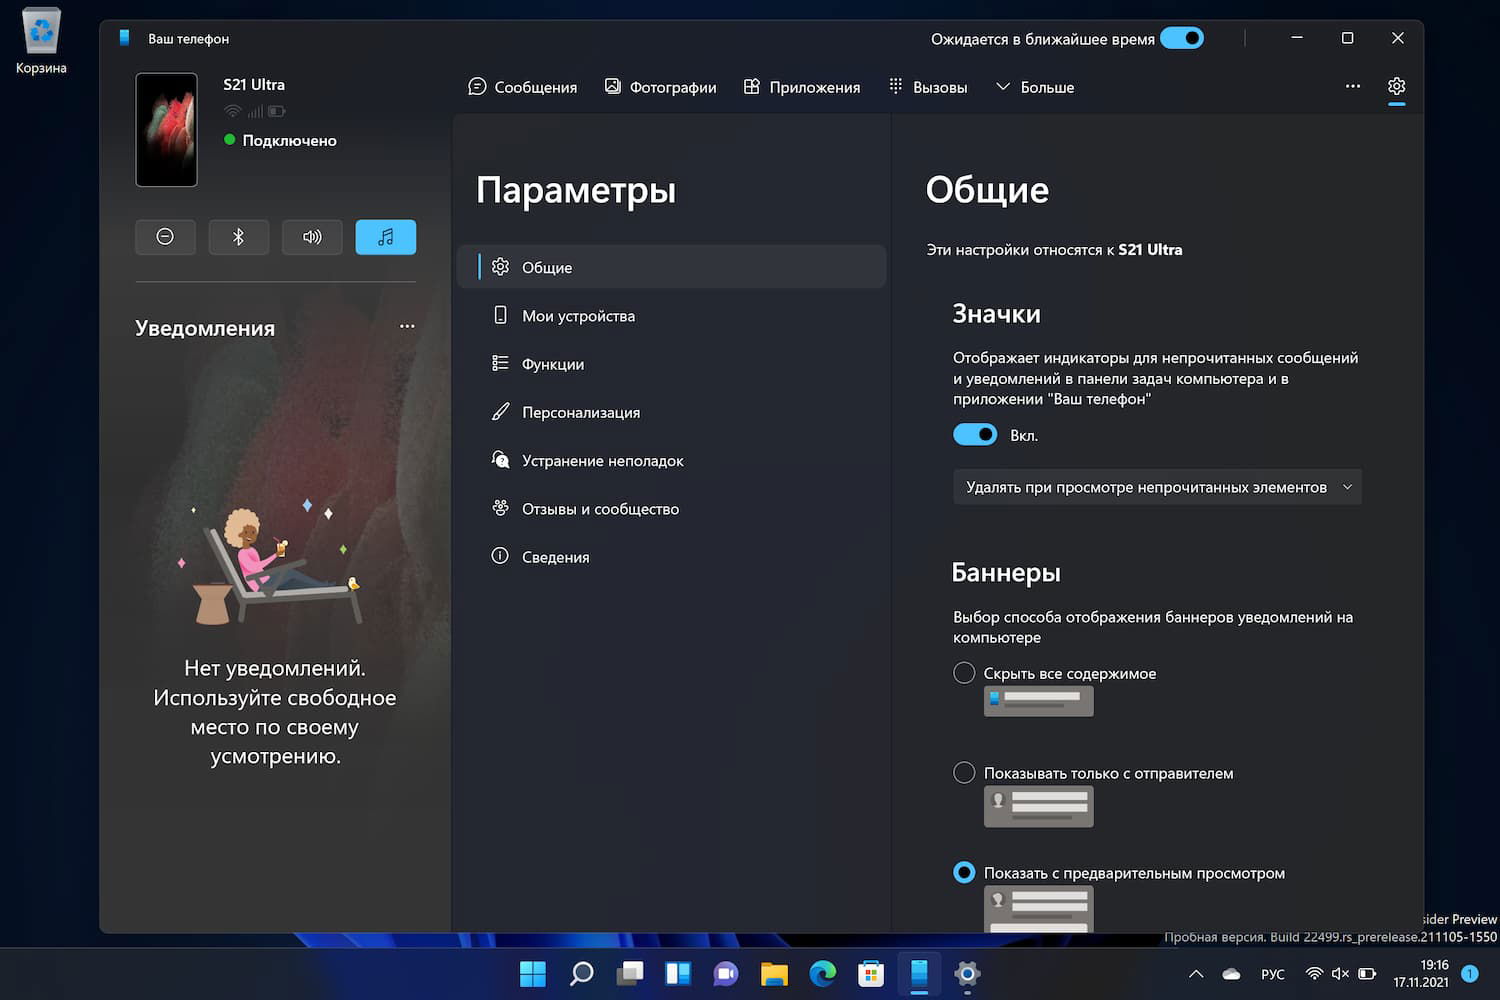Open File Explorer from the taskbar

774,973
